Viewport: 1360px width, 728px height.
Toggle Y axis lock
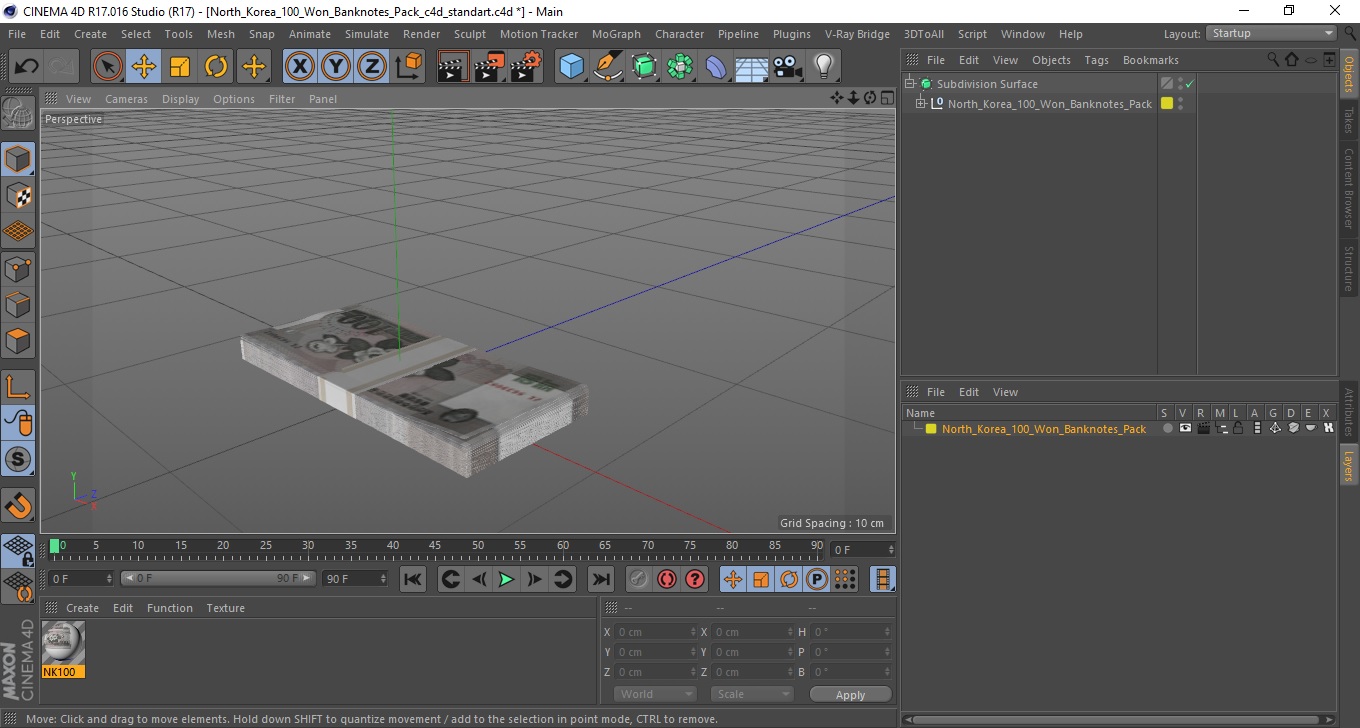pyautogui.click(x=336, y=67)
